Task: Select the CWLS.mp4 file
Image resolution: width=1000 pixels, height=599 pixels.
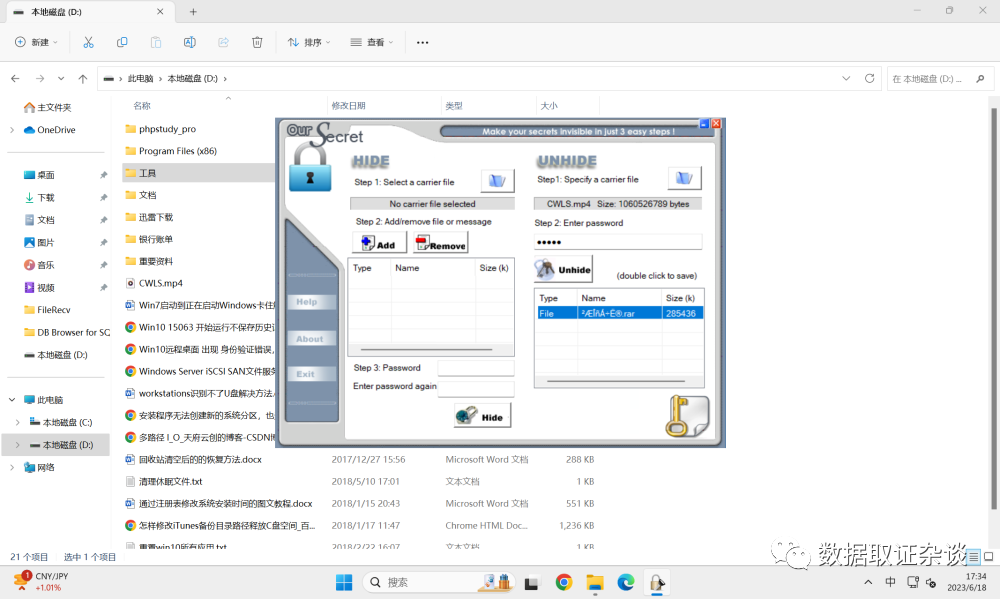Action: (x=154, y=283)
